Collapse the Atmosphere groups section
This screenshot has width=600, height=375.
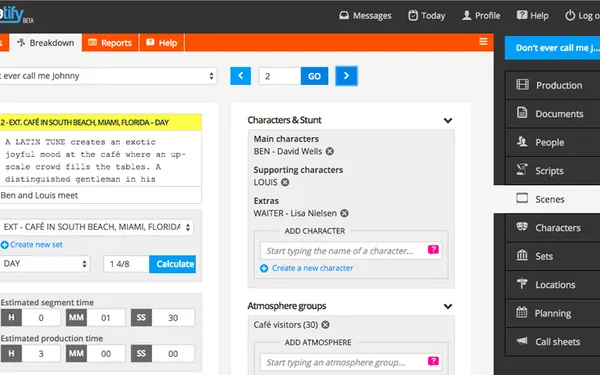click(448, 306)
